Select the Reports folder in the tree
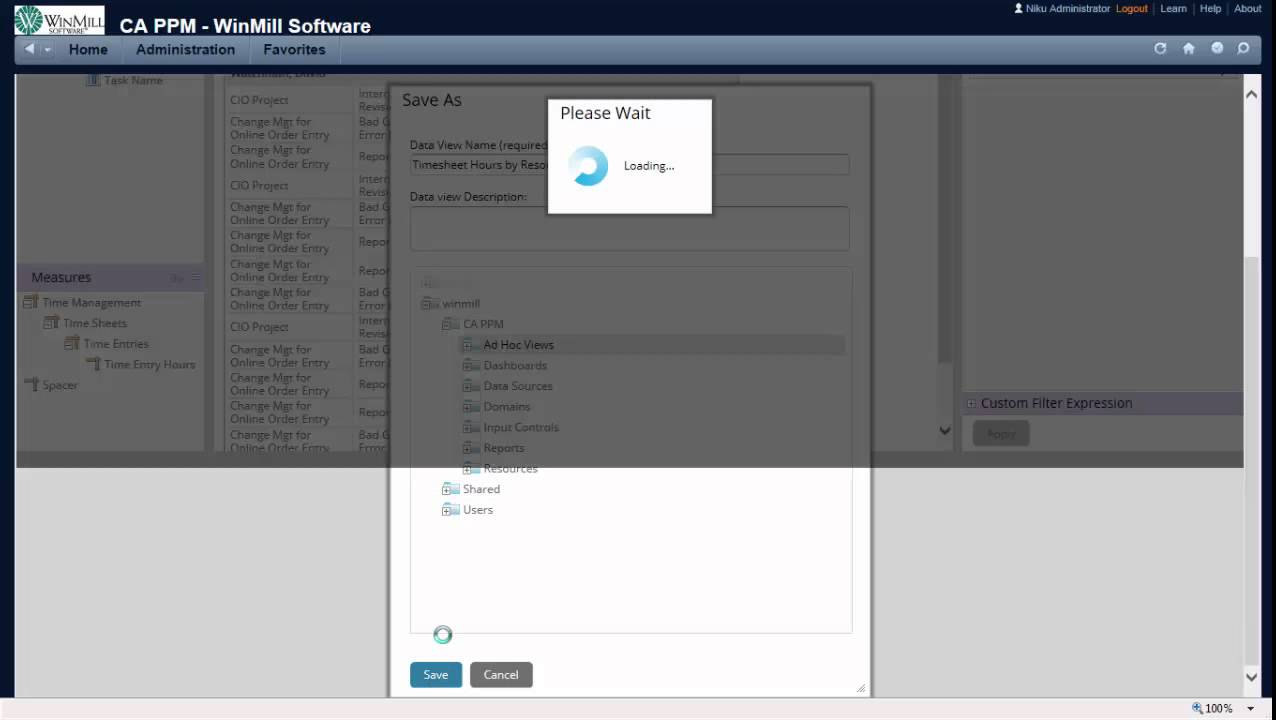This screenshot has width=1276, height=720. pyautogui.click(x=504, y=448)
